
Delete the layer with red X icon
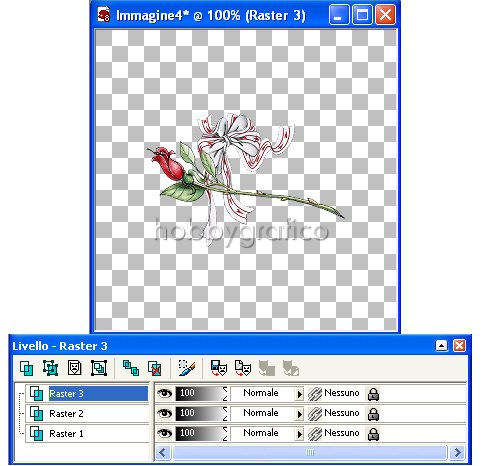point(155,368)
